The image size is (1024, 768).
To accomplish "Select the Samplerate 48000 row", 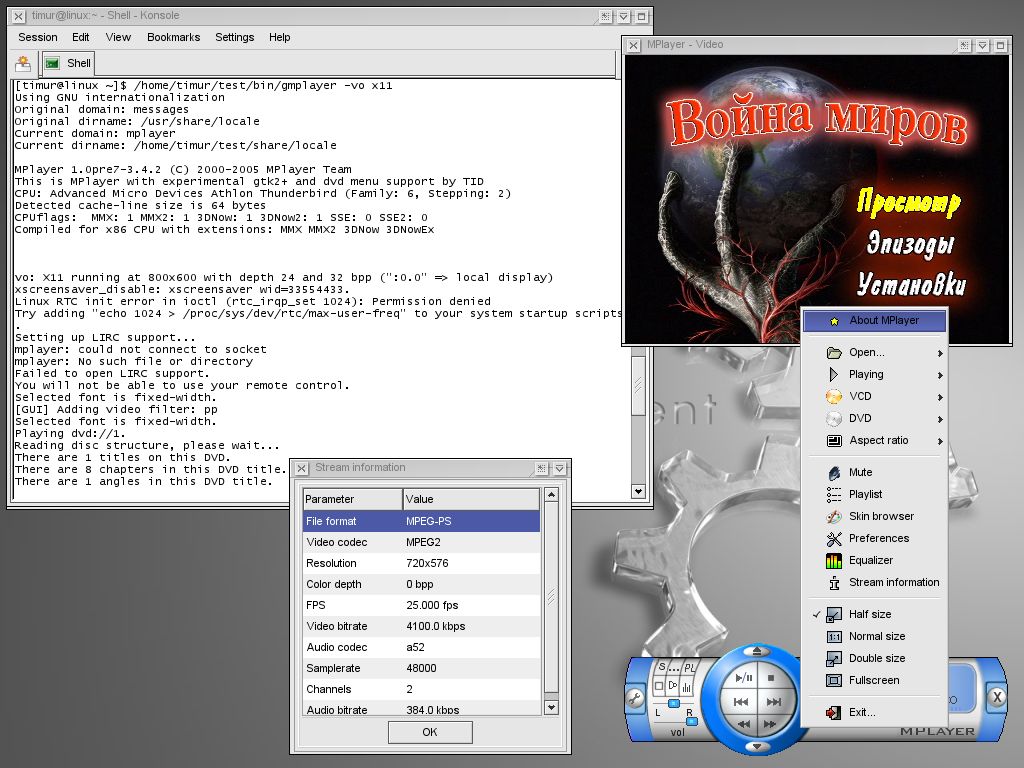I will pyautogui.click(x=421, y=668).
